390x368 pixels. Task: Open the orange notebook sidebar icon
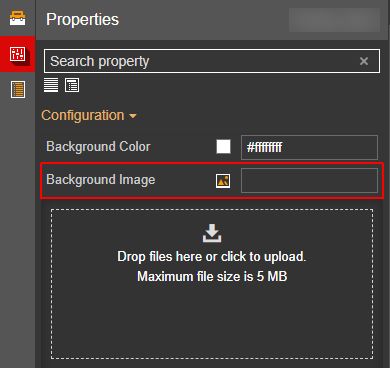click(18, 89)
